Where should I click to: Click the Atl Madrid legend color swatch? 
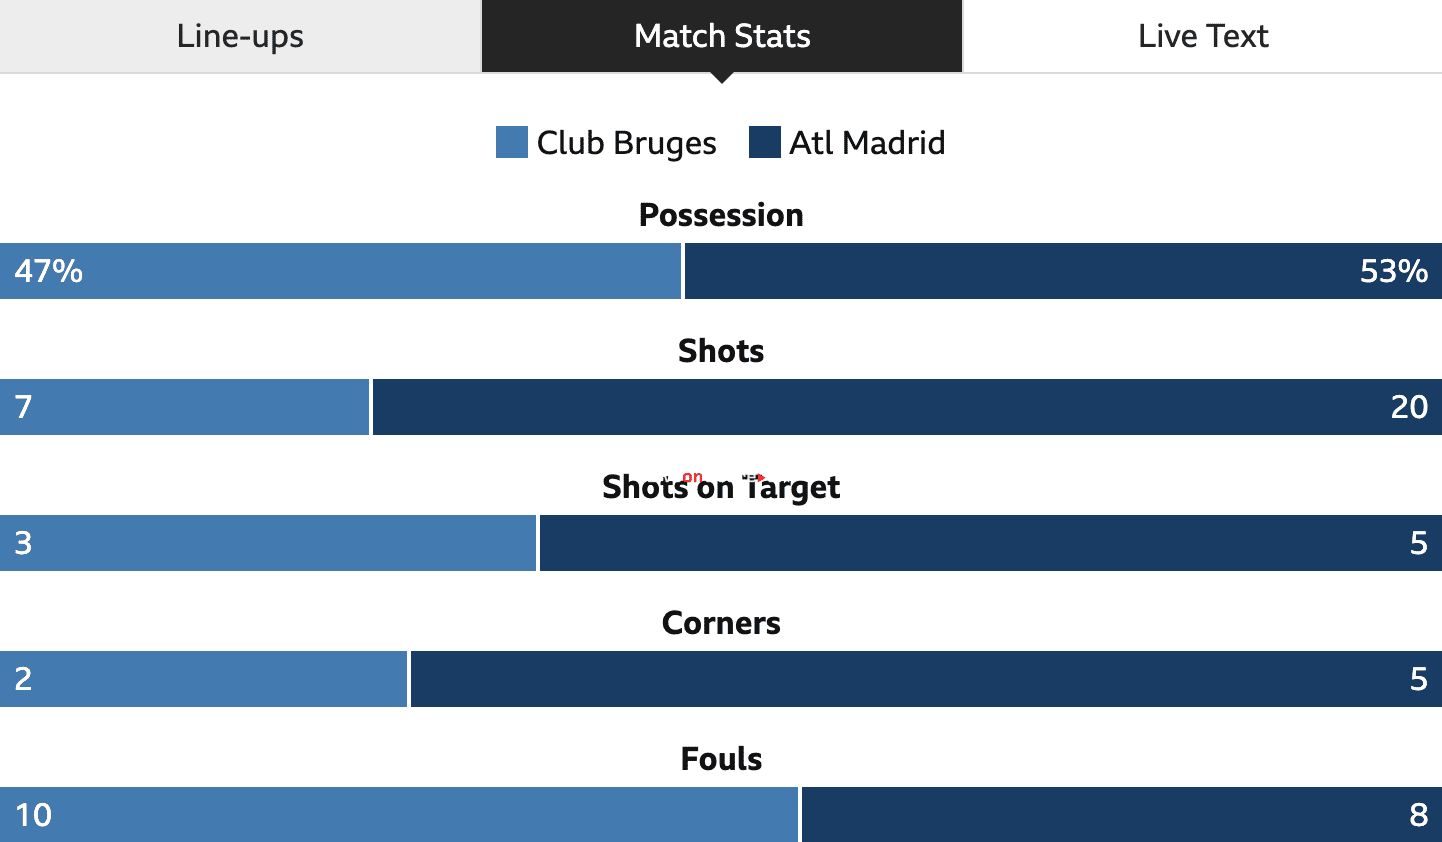(765, 142)
